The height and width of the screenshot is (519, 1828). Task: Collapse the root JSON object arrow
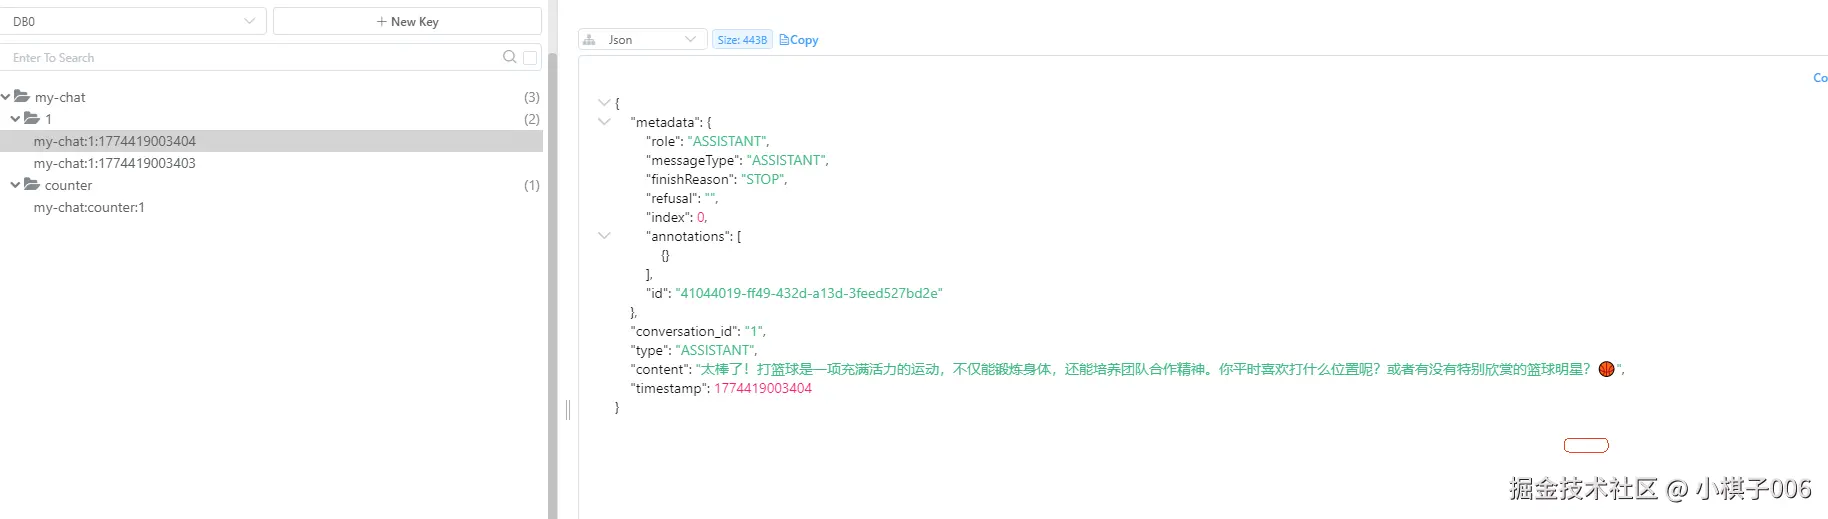[604, 103]
